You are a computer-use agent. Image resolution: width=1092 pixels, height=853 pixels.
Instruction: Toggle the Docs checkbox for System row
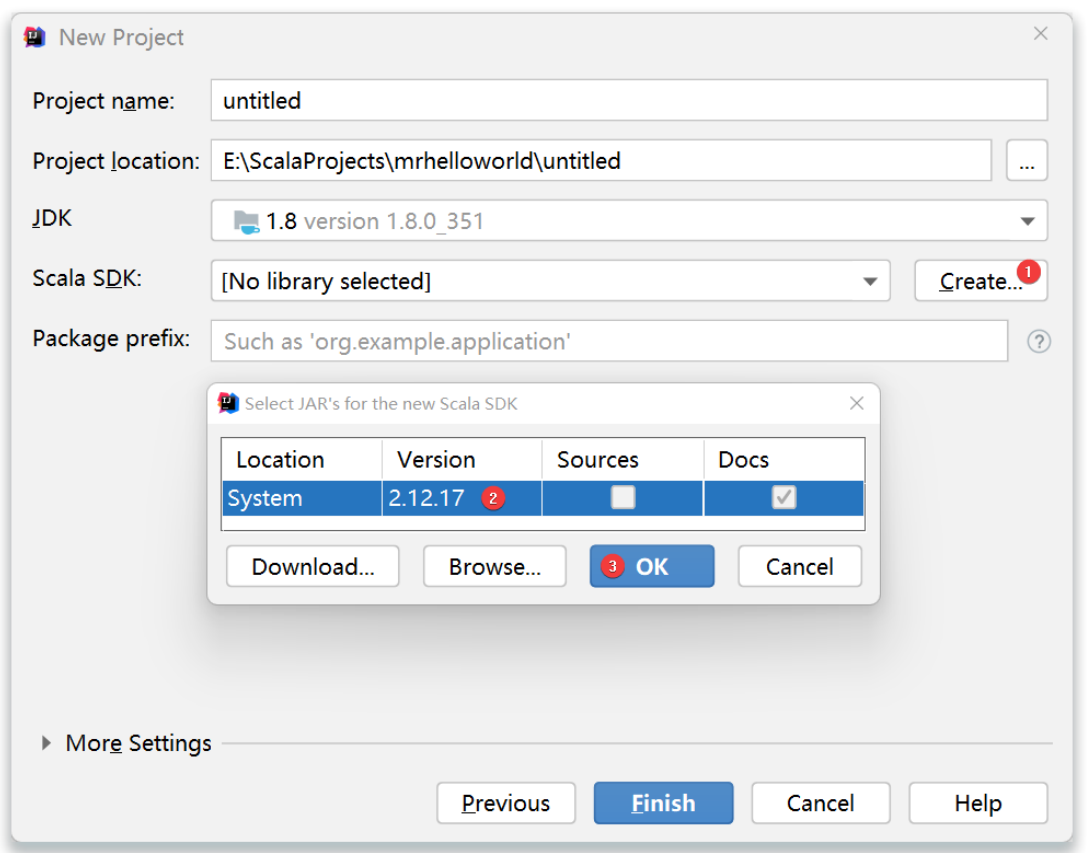(x=783, y=497)
